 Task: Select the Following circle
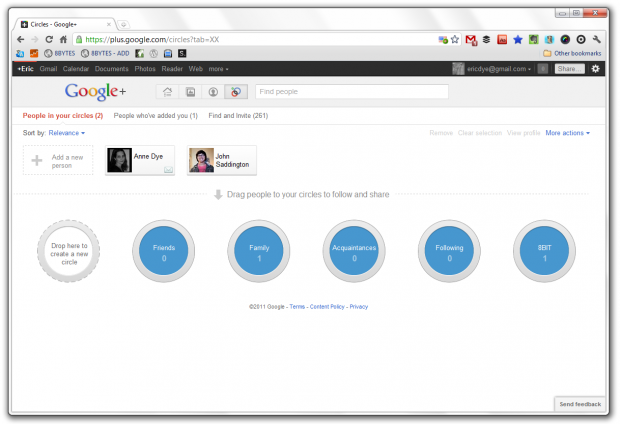coord(449,251)
